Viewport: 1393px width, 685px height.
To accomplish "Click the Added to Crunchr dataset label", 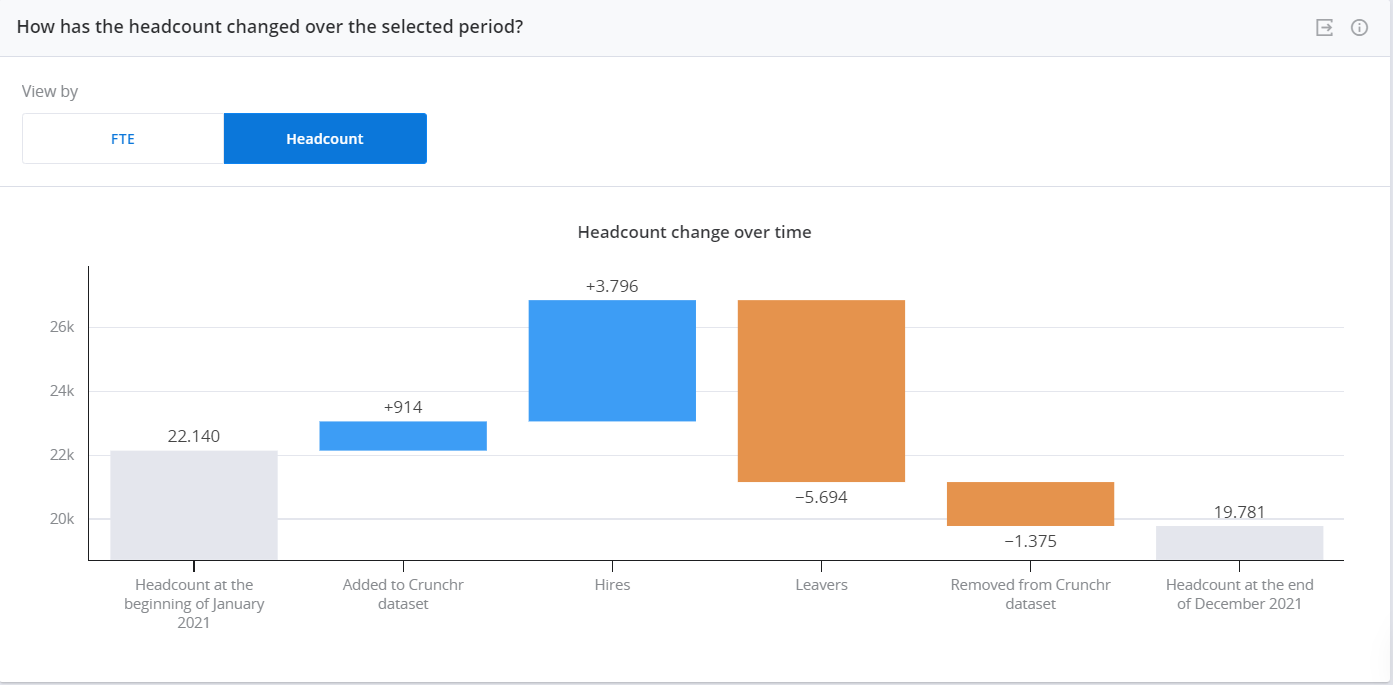I will pos(403,594).
